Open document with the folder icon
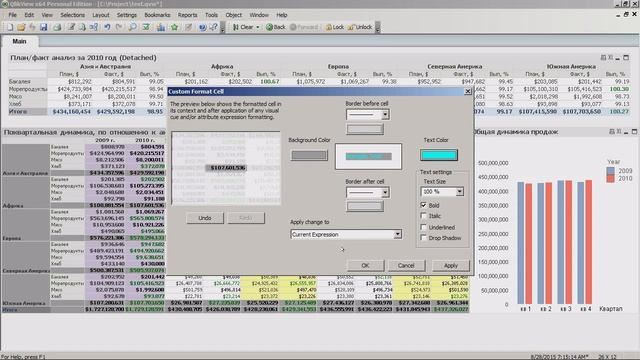The height and width of the screenshot is (360, 640). (20, 27)
